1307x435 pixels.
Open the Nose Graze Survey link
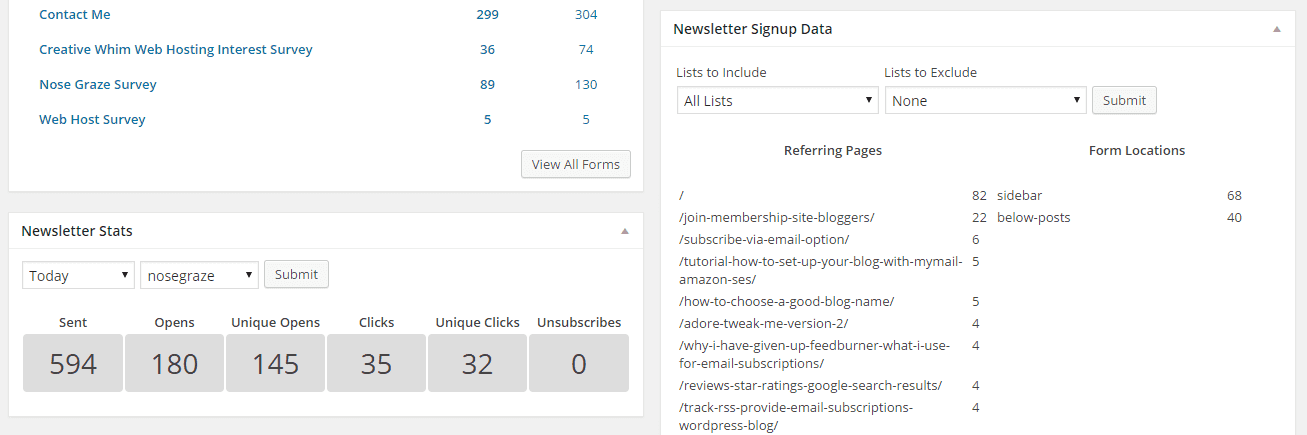[98, 85]
